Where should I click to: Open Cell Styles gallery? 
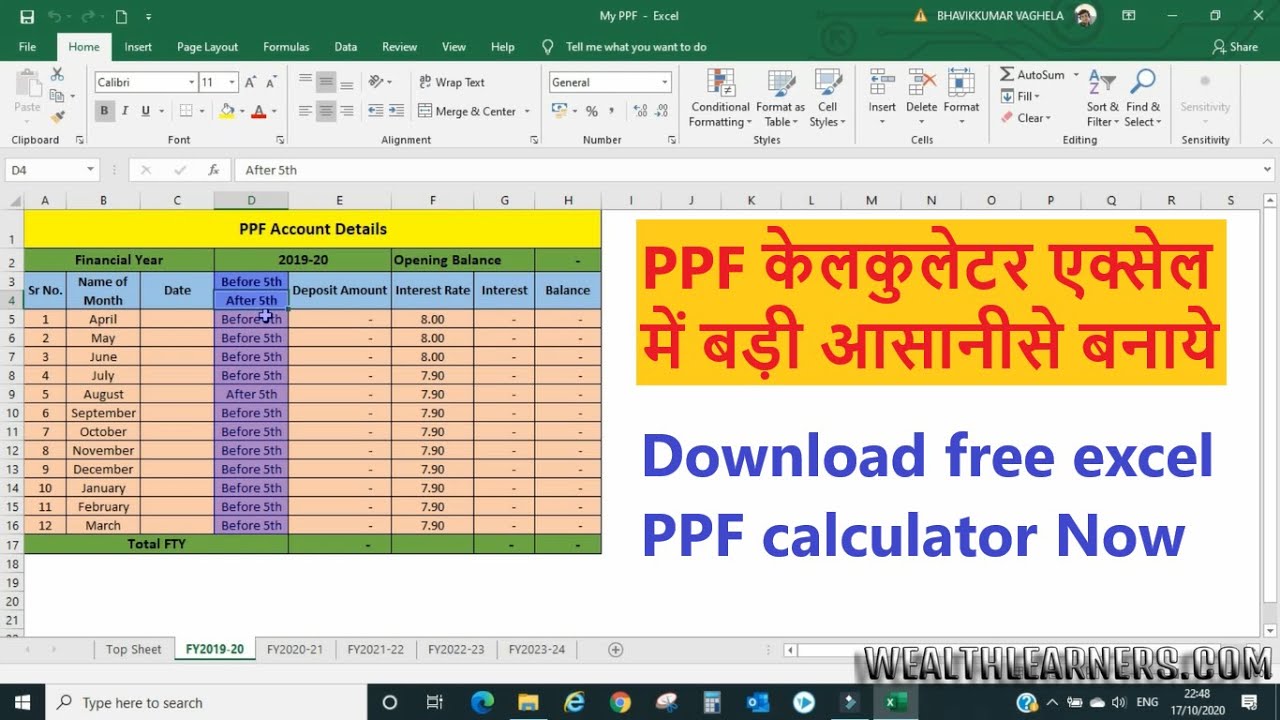(x=827, y=98)
